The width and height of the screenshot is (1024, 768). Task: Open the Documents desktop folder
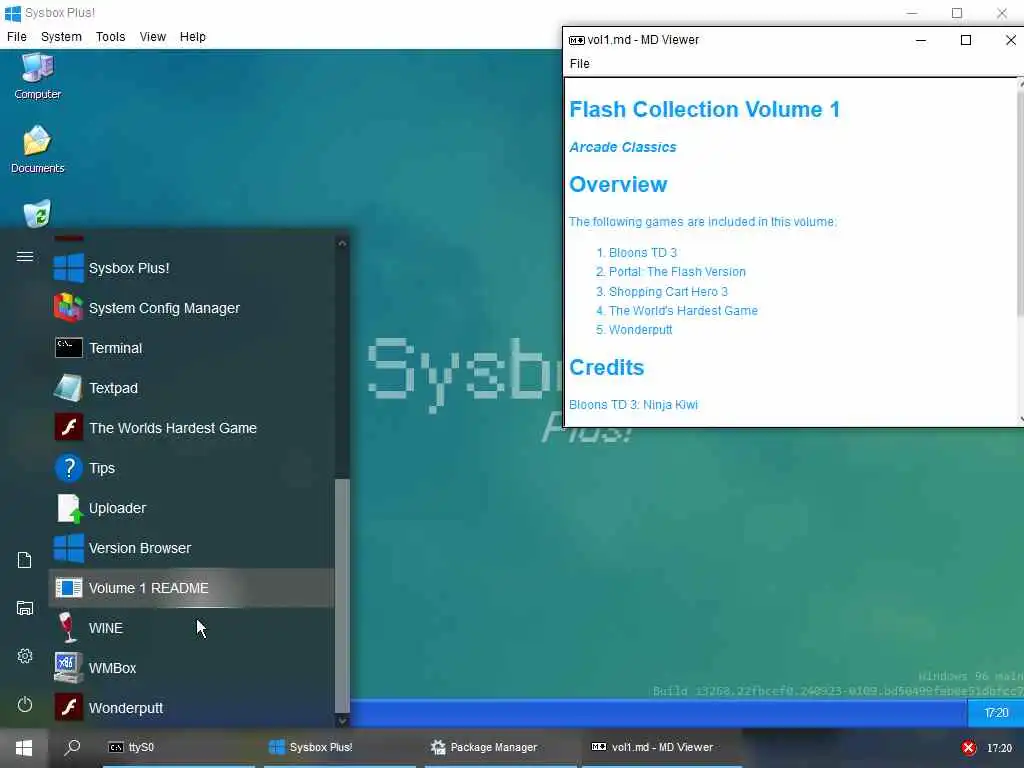click(38, 150)
